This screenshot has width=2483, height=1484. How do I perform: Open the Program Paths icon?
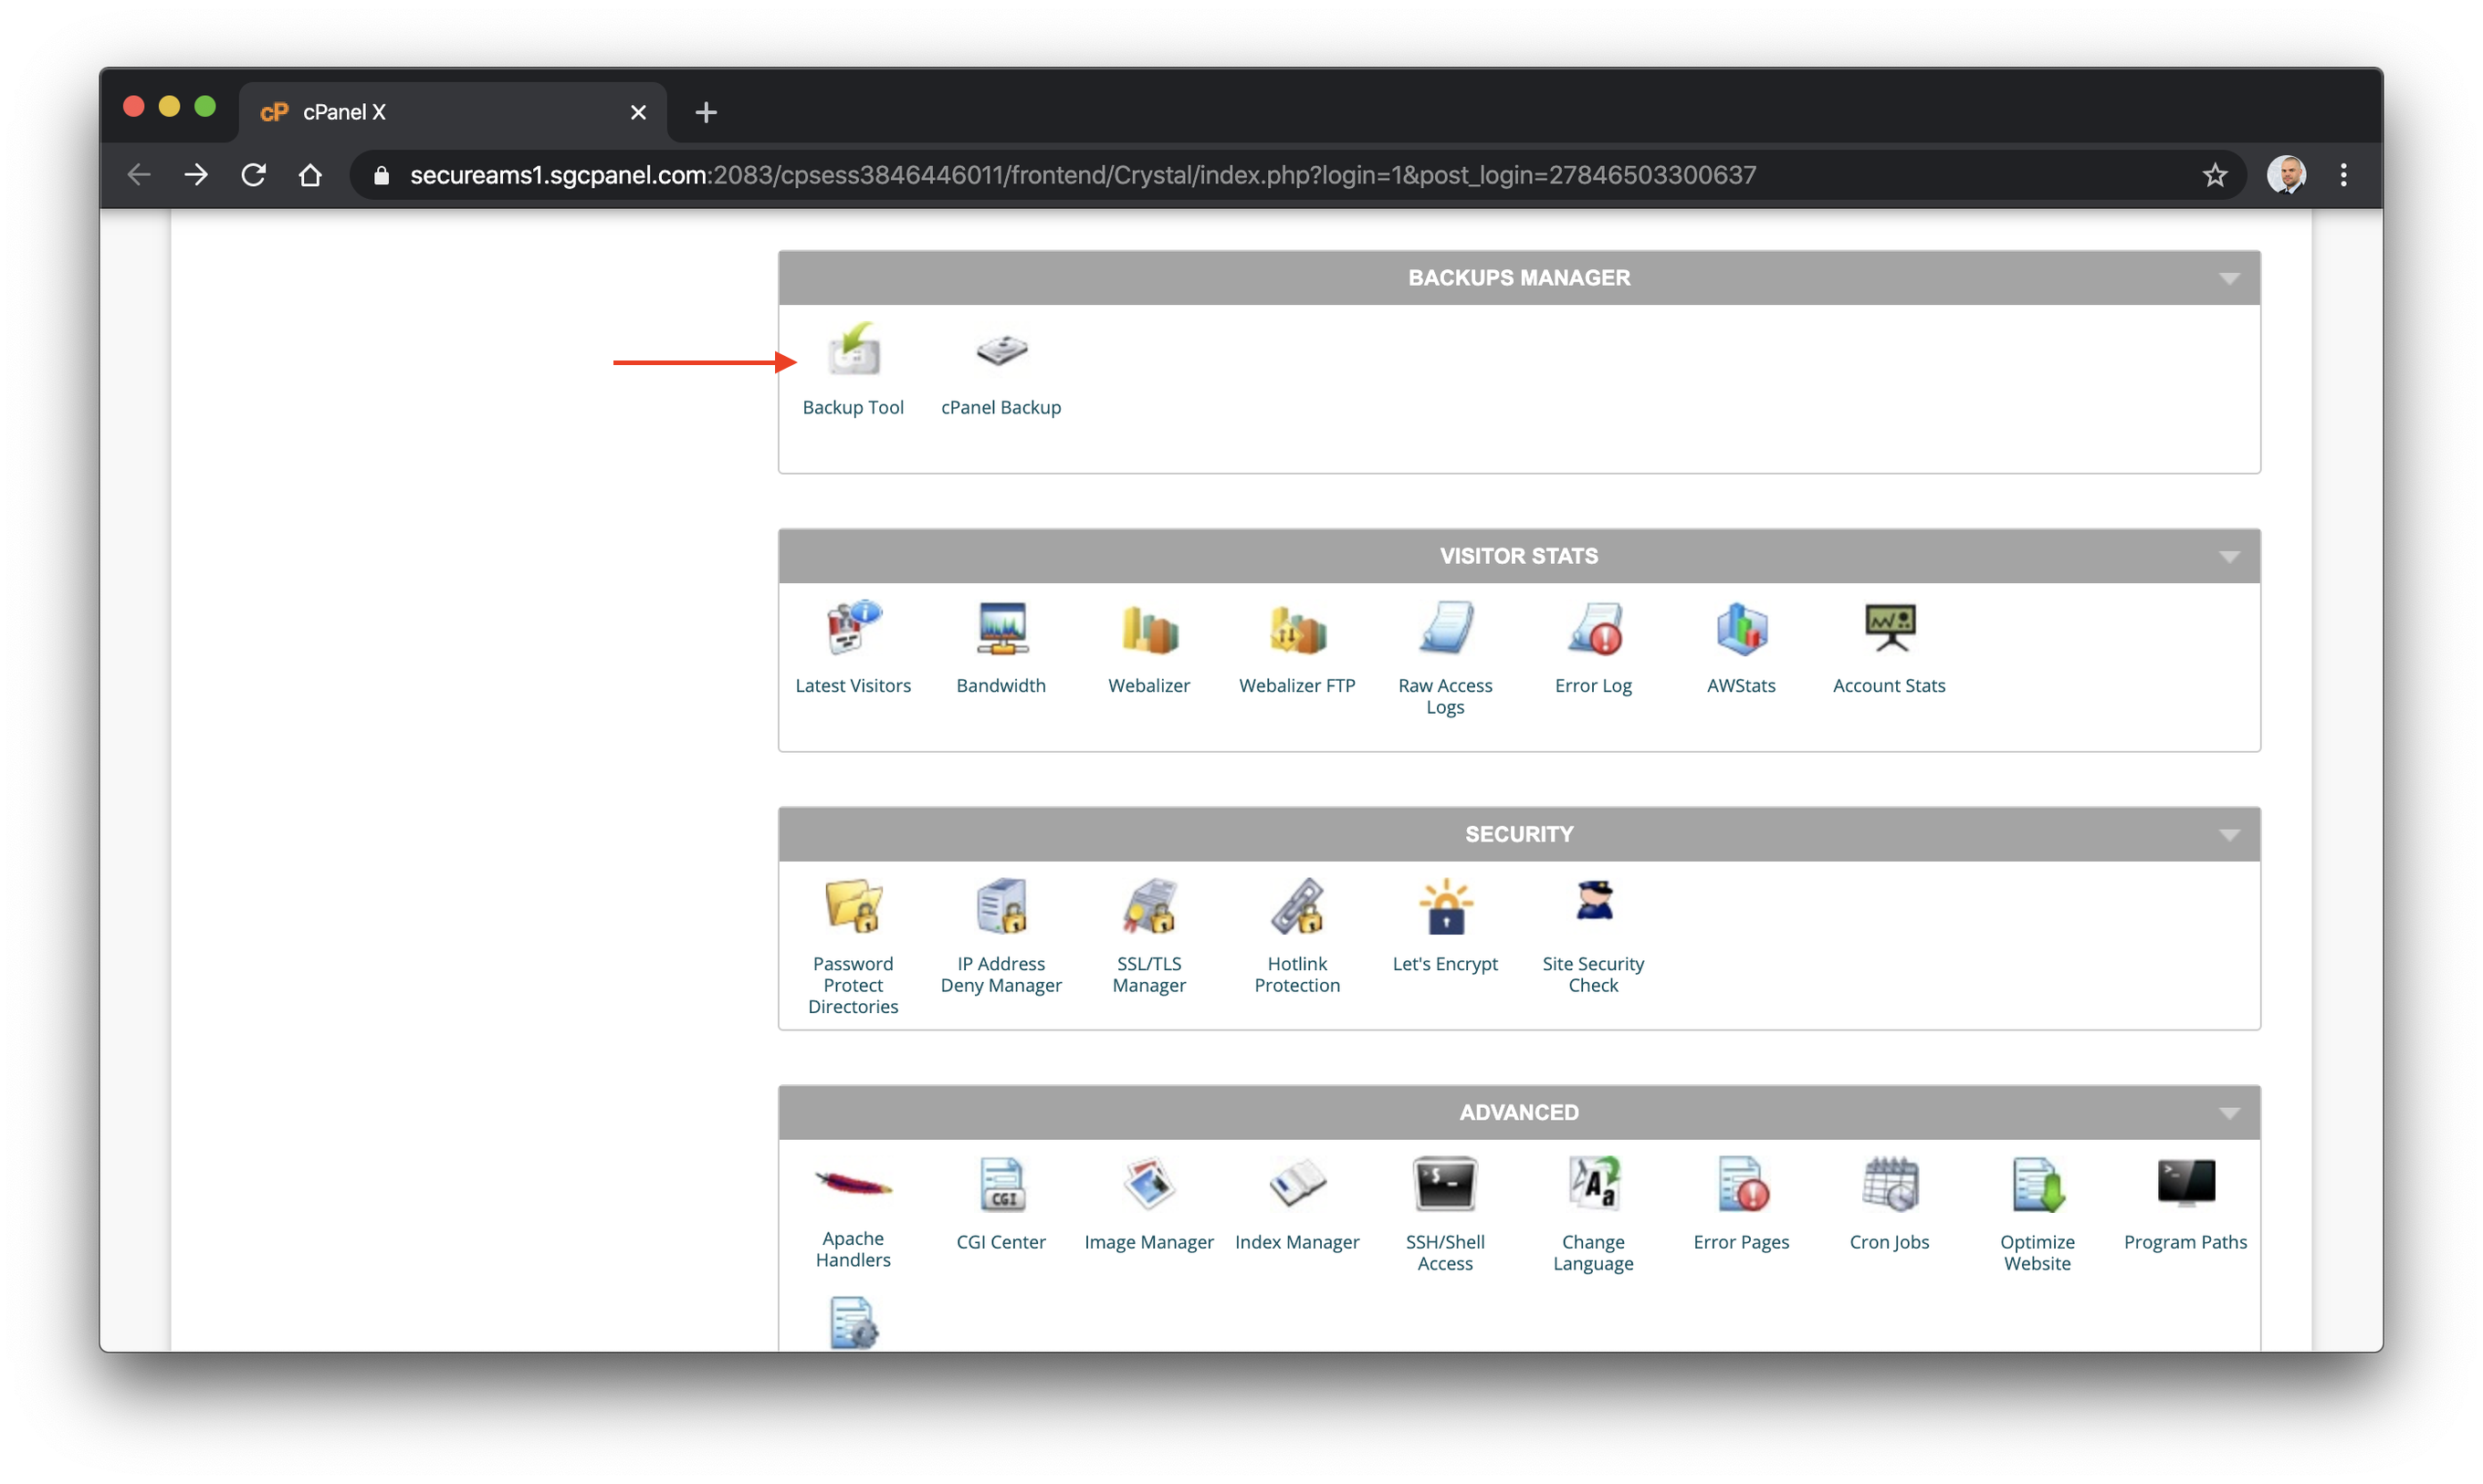point(2186,1182)
